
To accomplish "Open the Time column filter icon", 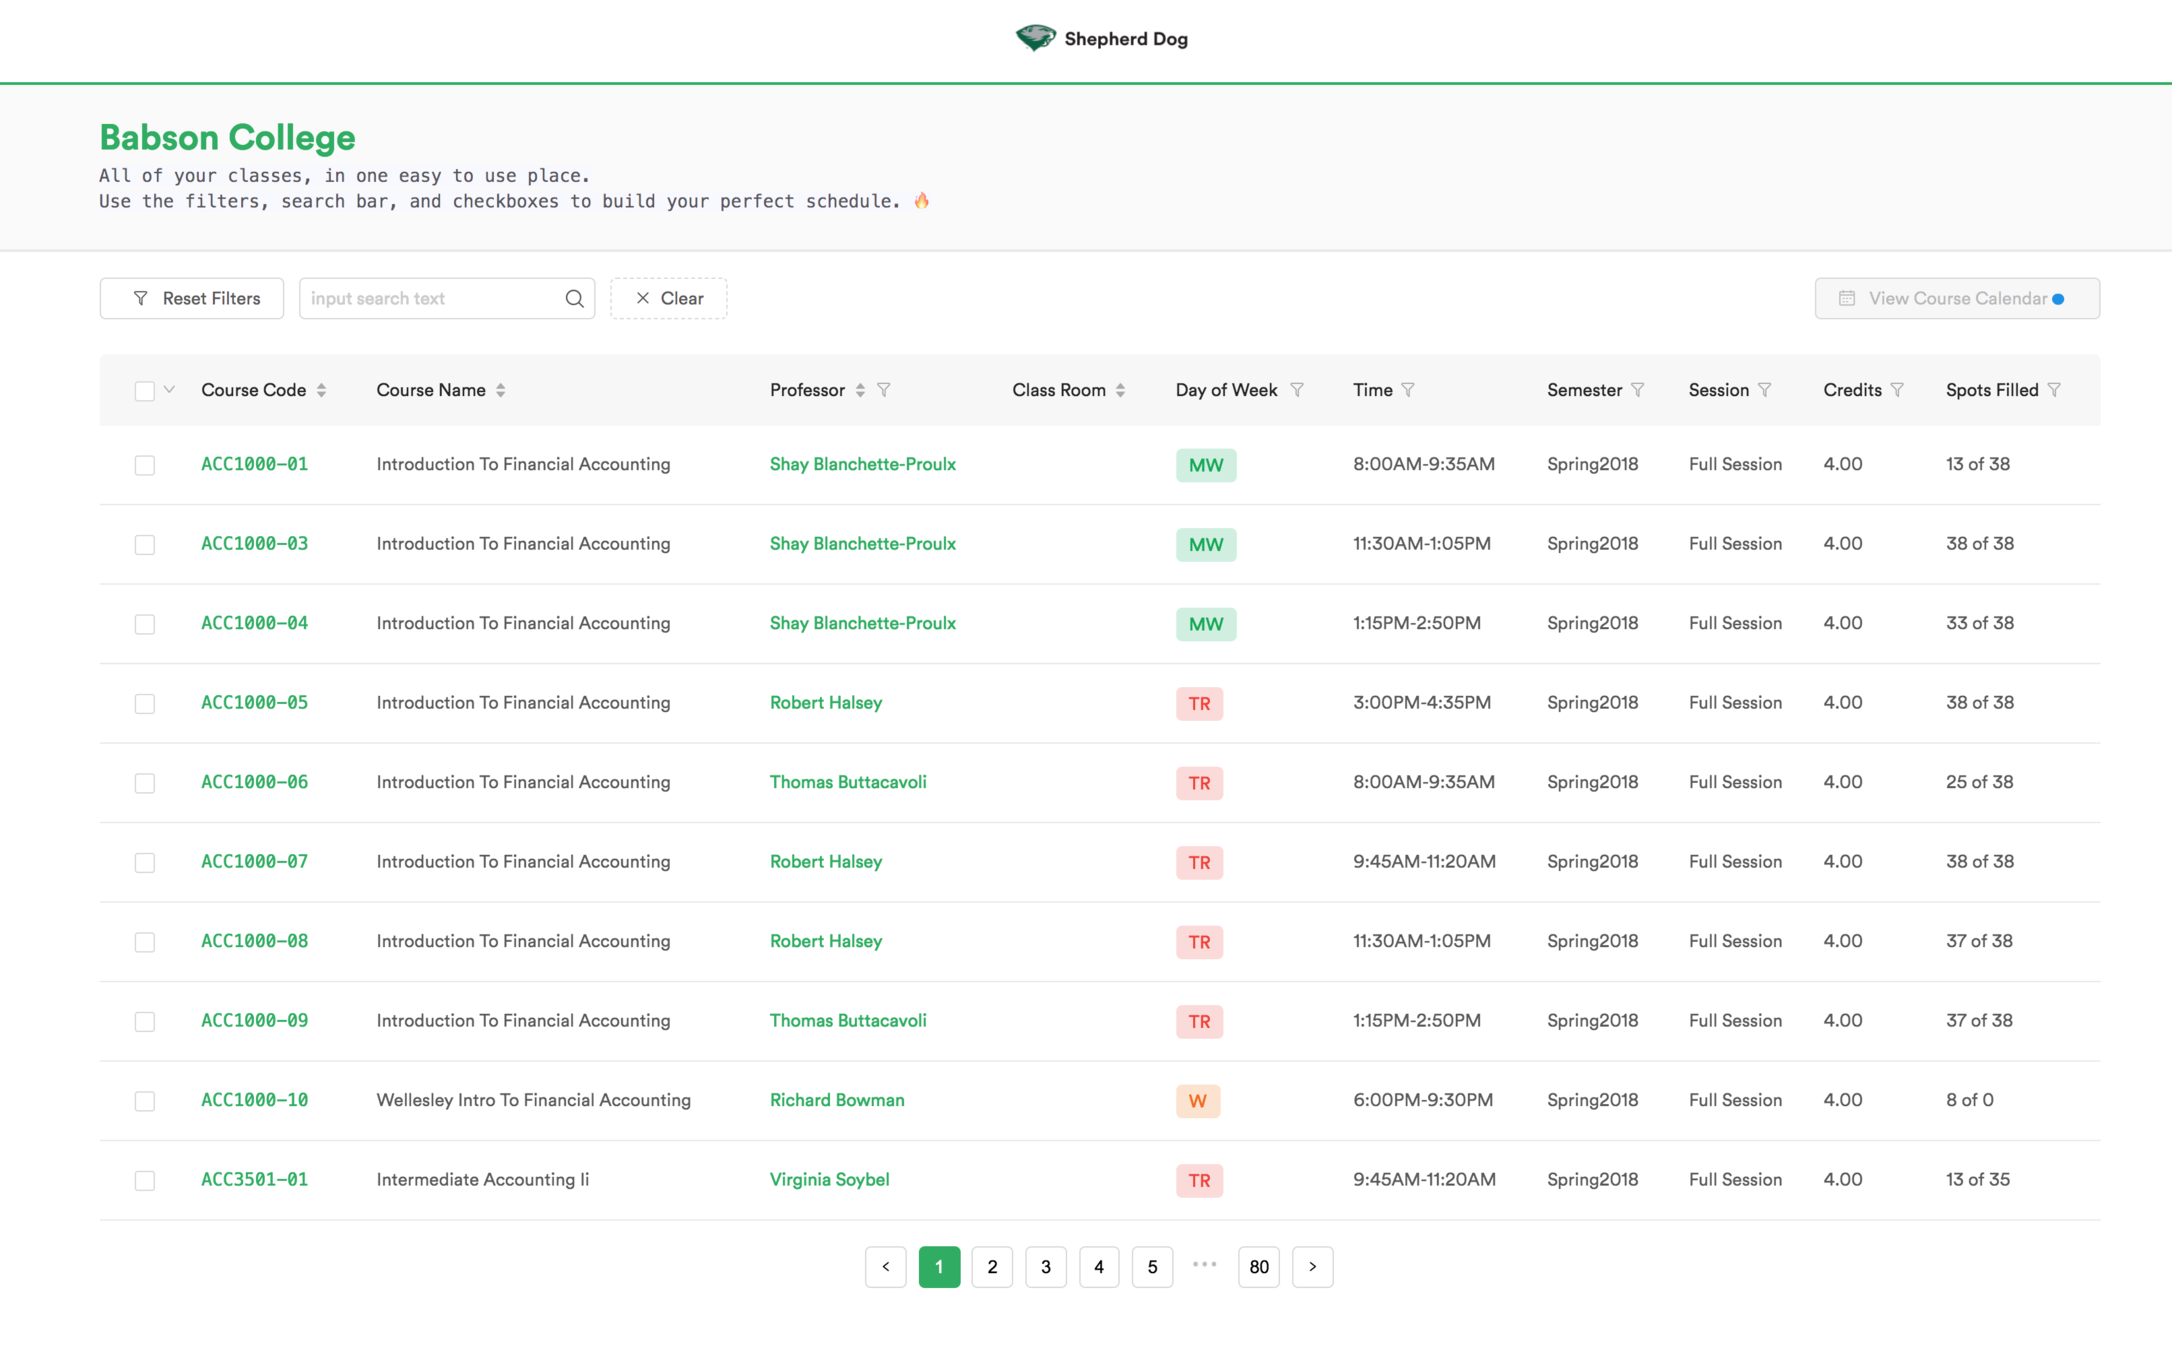I will coord(1408,390).
